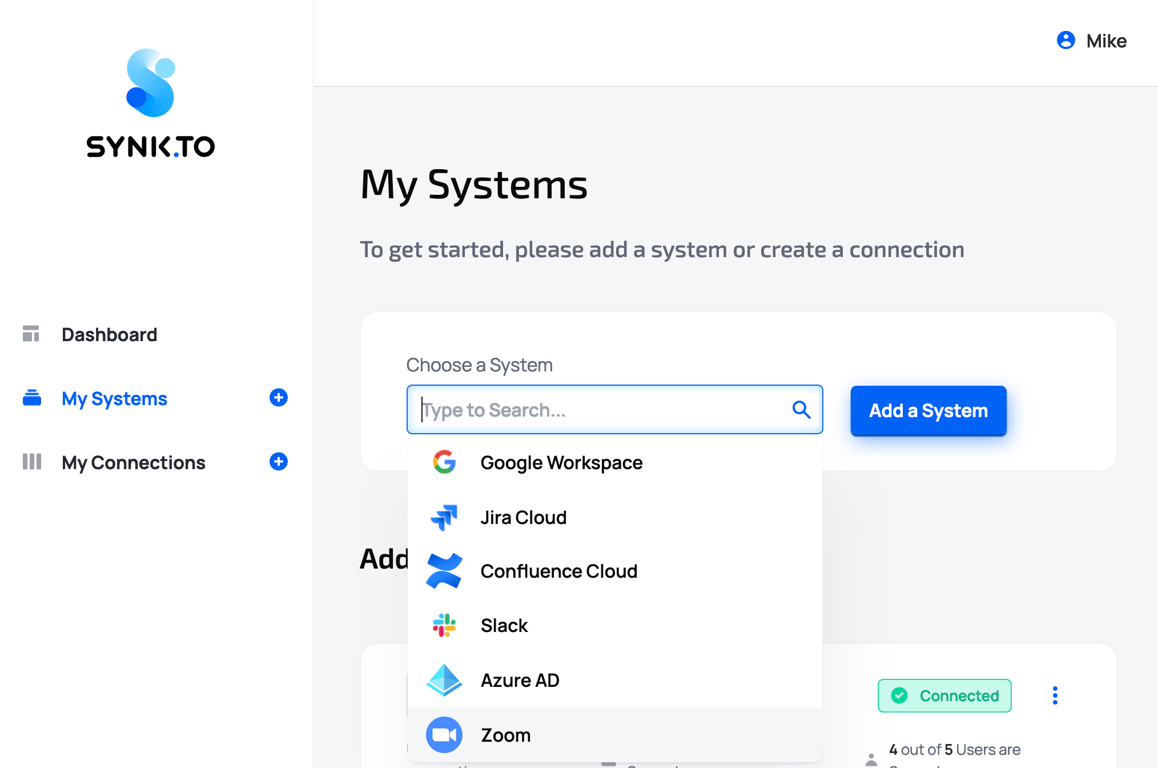1158x768 pixels.
Task: Select Jira Cloud from the list
Action: point(614,517)
